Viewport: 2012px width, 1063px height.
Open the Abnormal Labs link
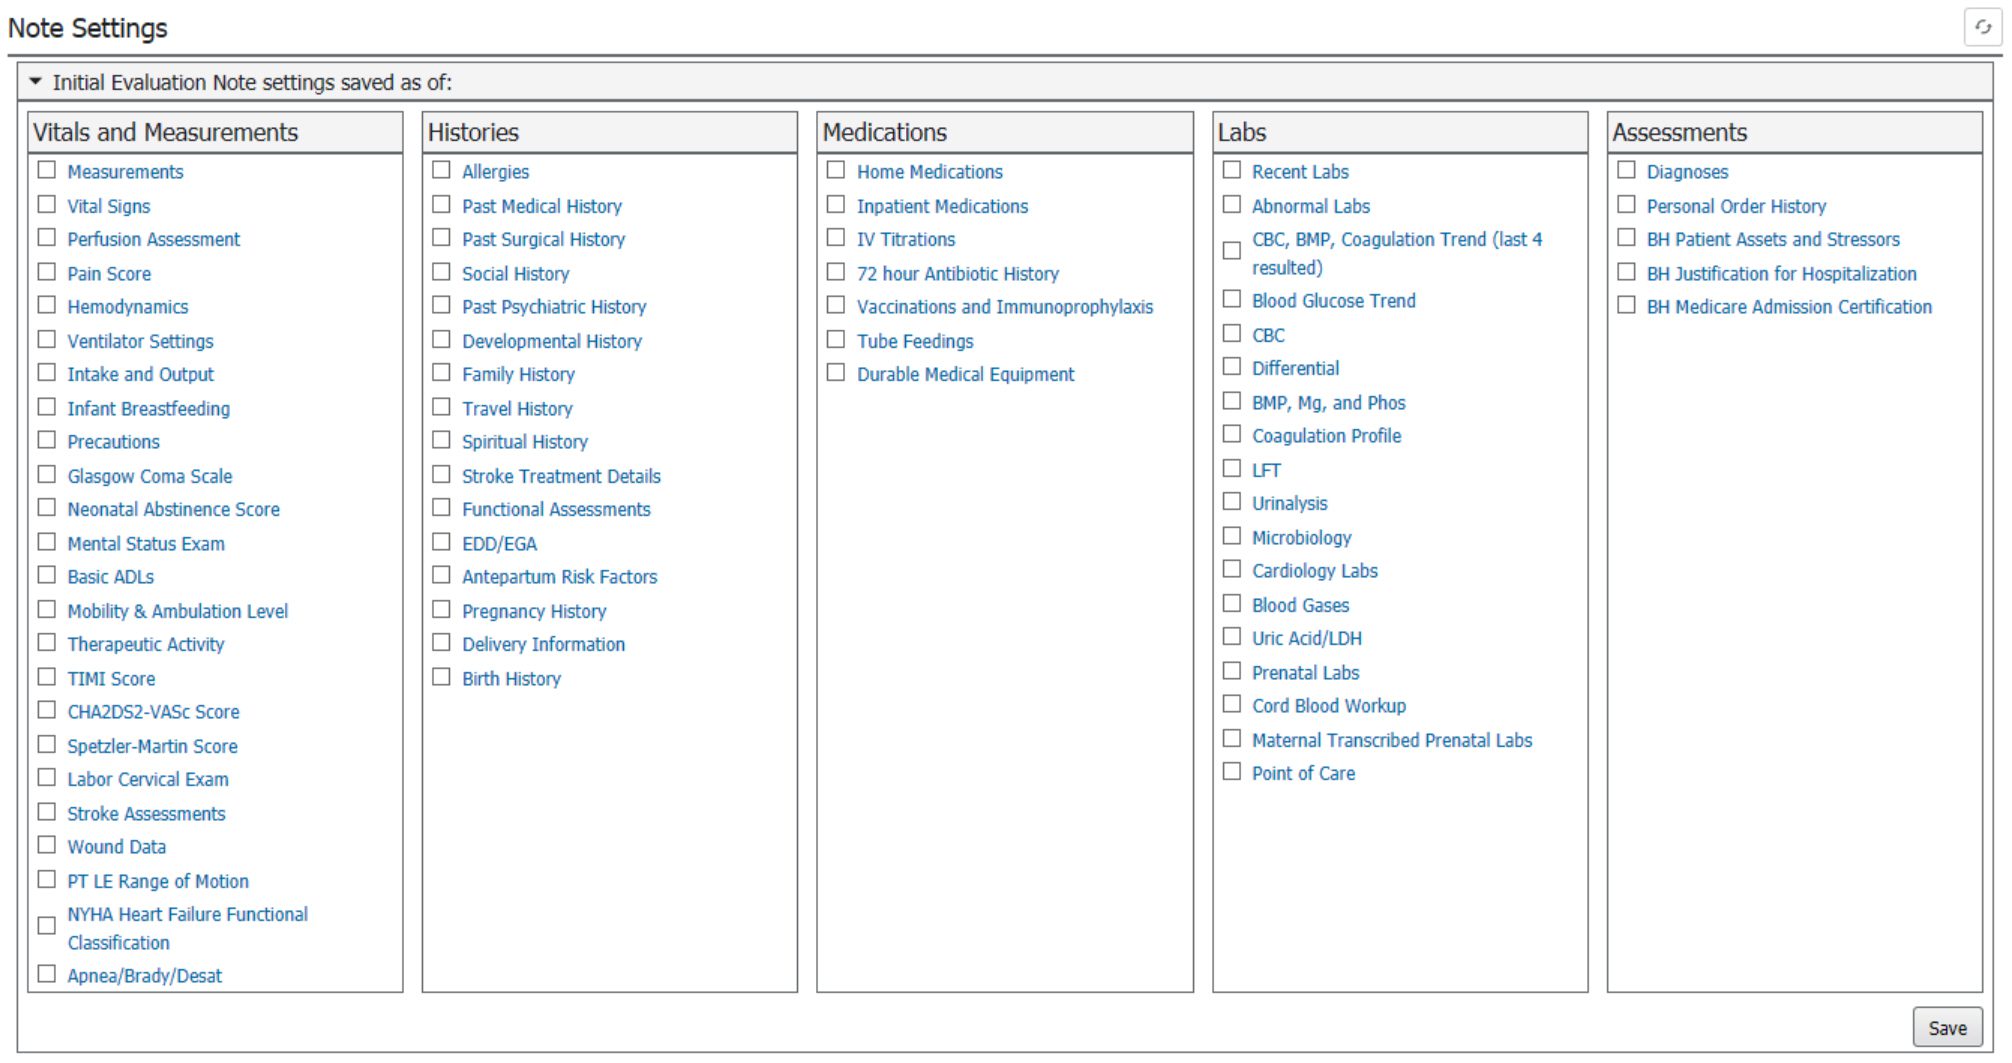pyautogui.click(x=1311, y=206)
